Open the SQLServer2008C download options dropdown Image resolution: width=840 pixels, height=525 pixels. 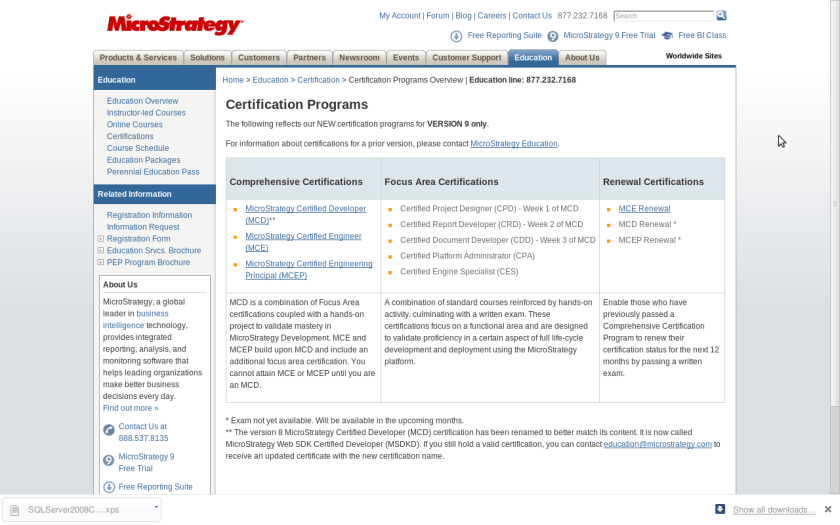click(156, 507)
